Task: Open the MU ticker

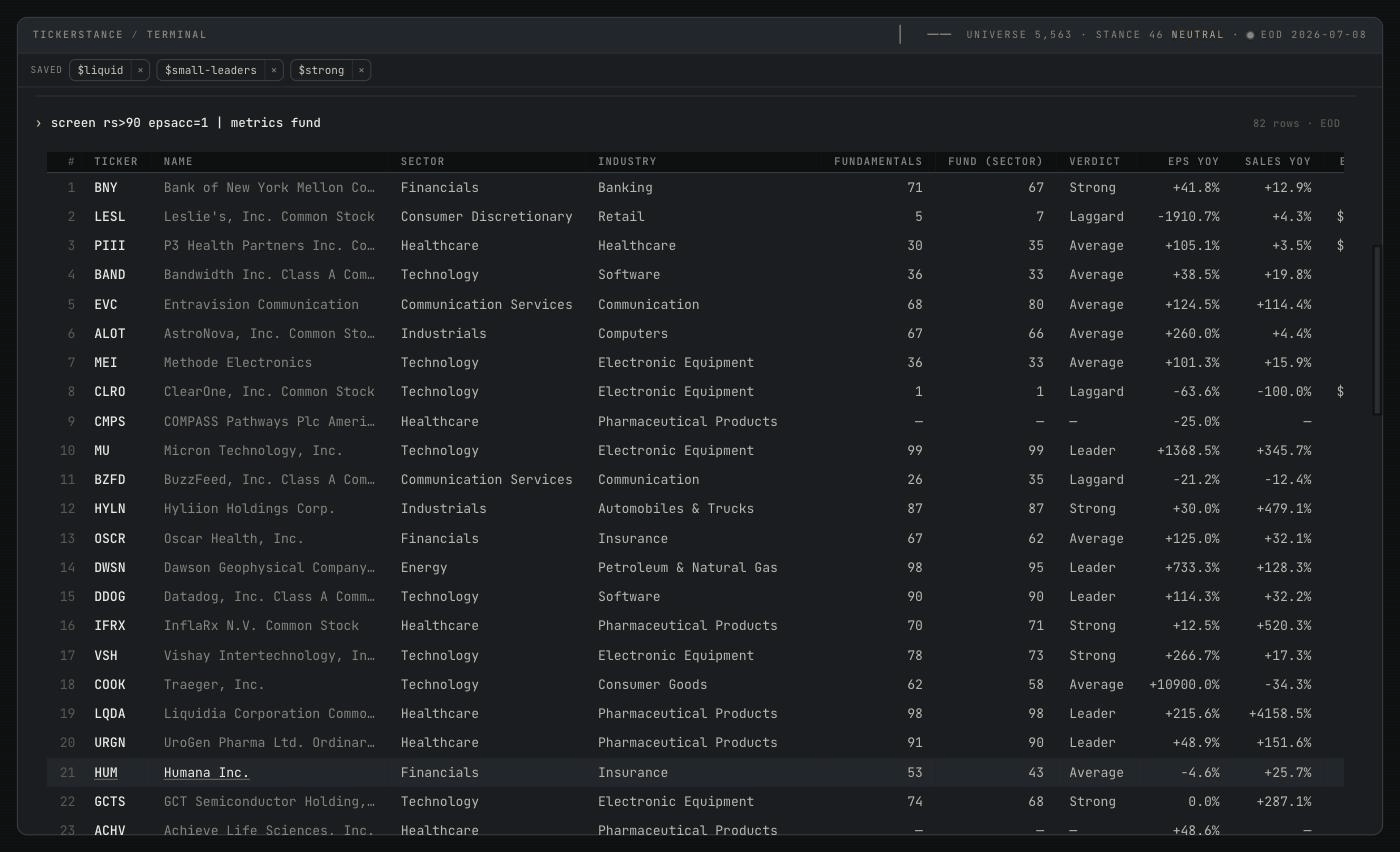Action: 102,450
